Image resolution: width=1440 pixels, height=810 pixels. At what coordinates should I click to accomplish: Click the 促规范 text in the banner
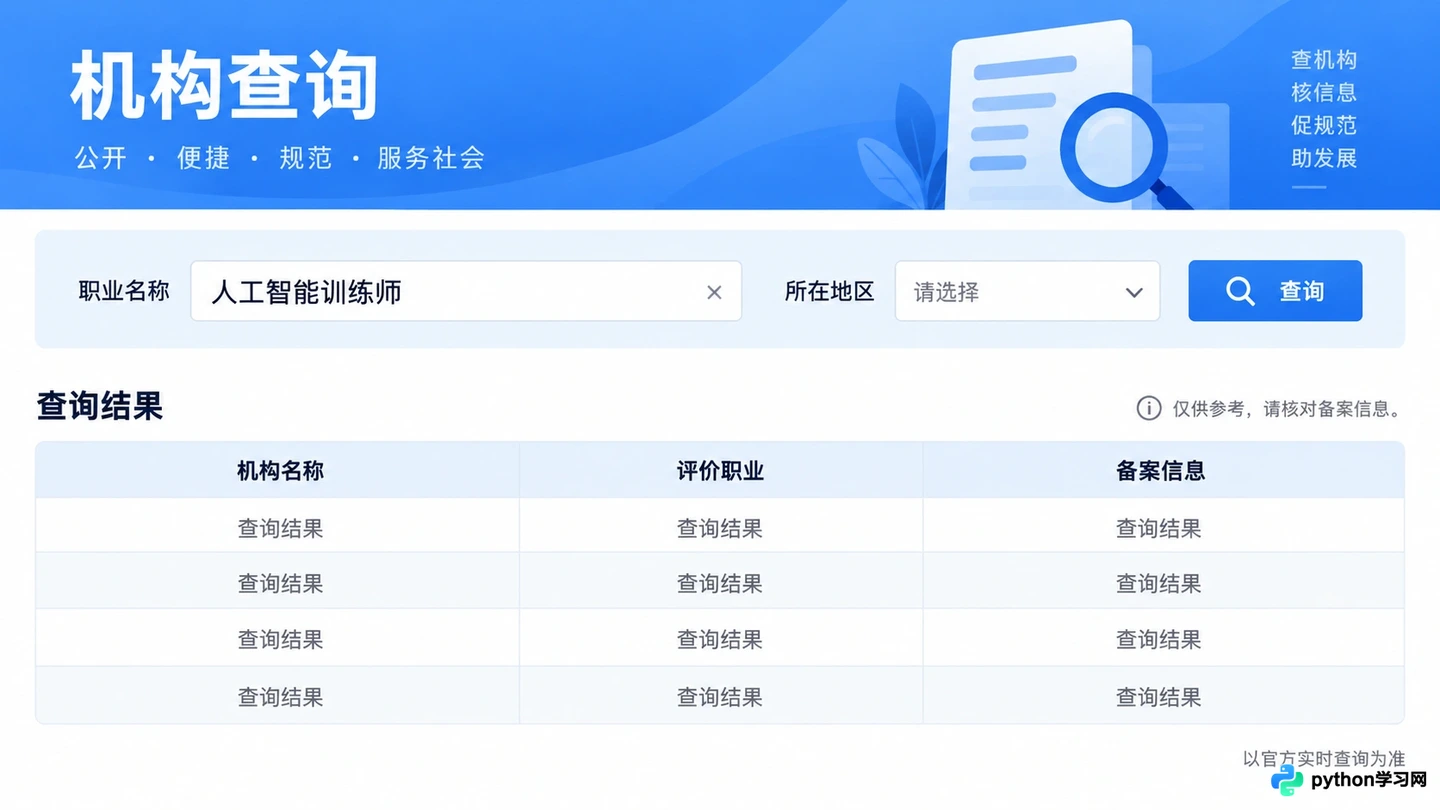pyautogui.click(x=1324, y=125)
